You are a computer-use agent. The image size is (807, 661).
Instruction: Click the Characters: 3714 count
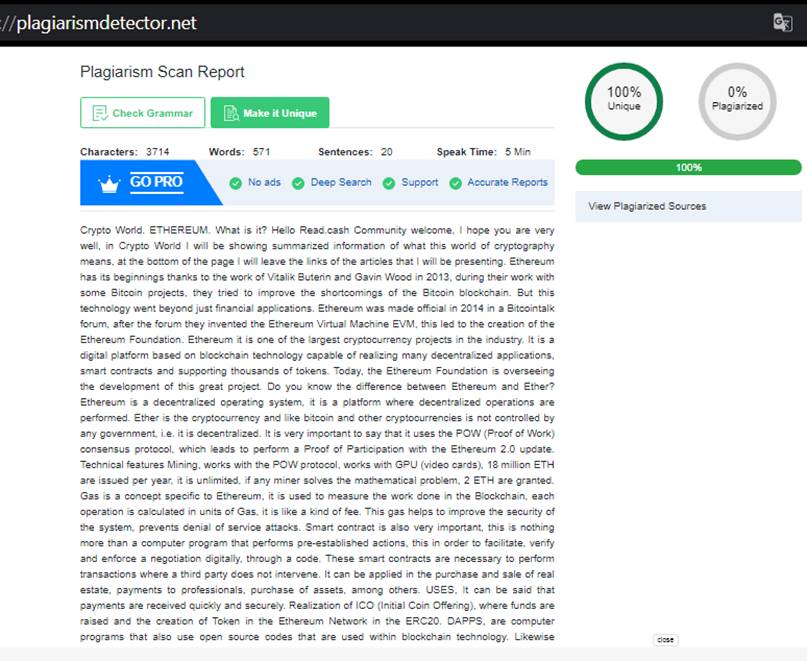point(125,152)
